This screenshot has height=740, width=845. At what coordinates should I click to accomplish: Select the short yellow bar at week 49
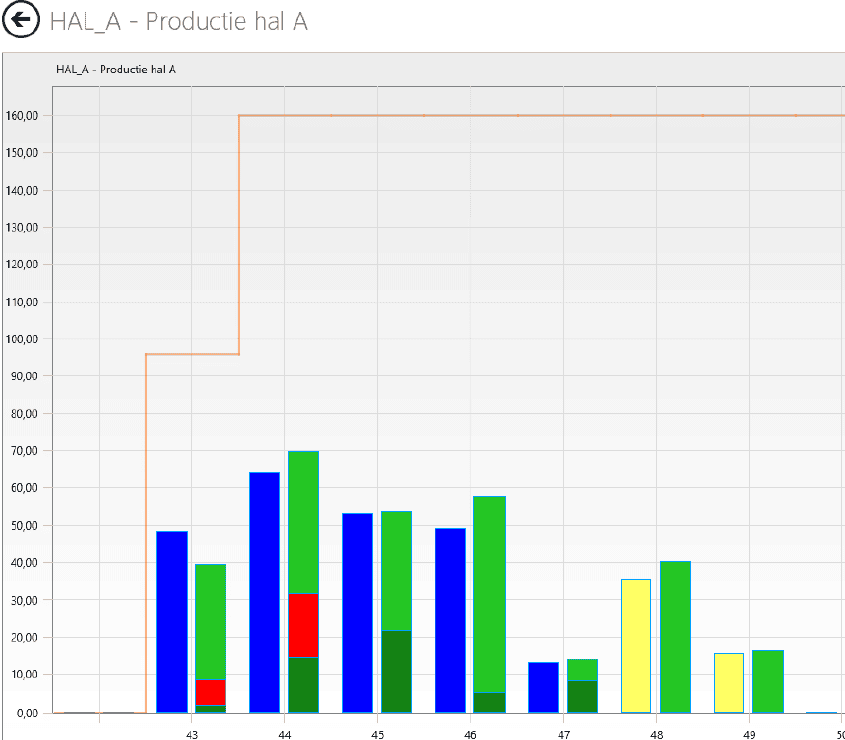[729, 682]
